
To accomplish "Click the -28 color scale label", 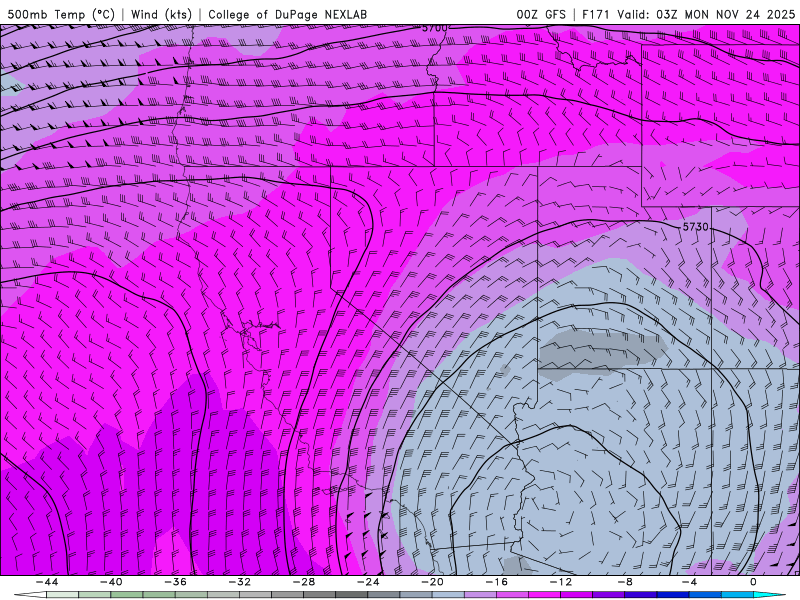I will pyautogui.click(x=304, y=582).
